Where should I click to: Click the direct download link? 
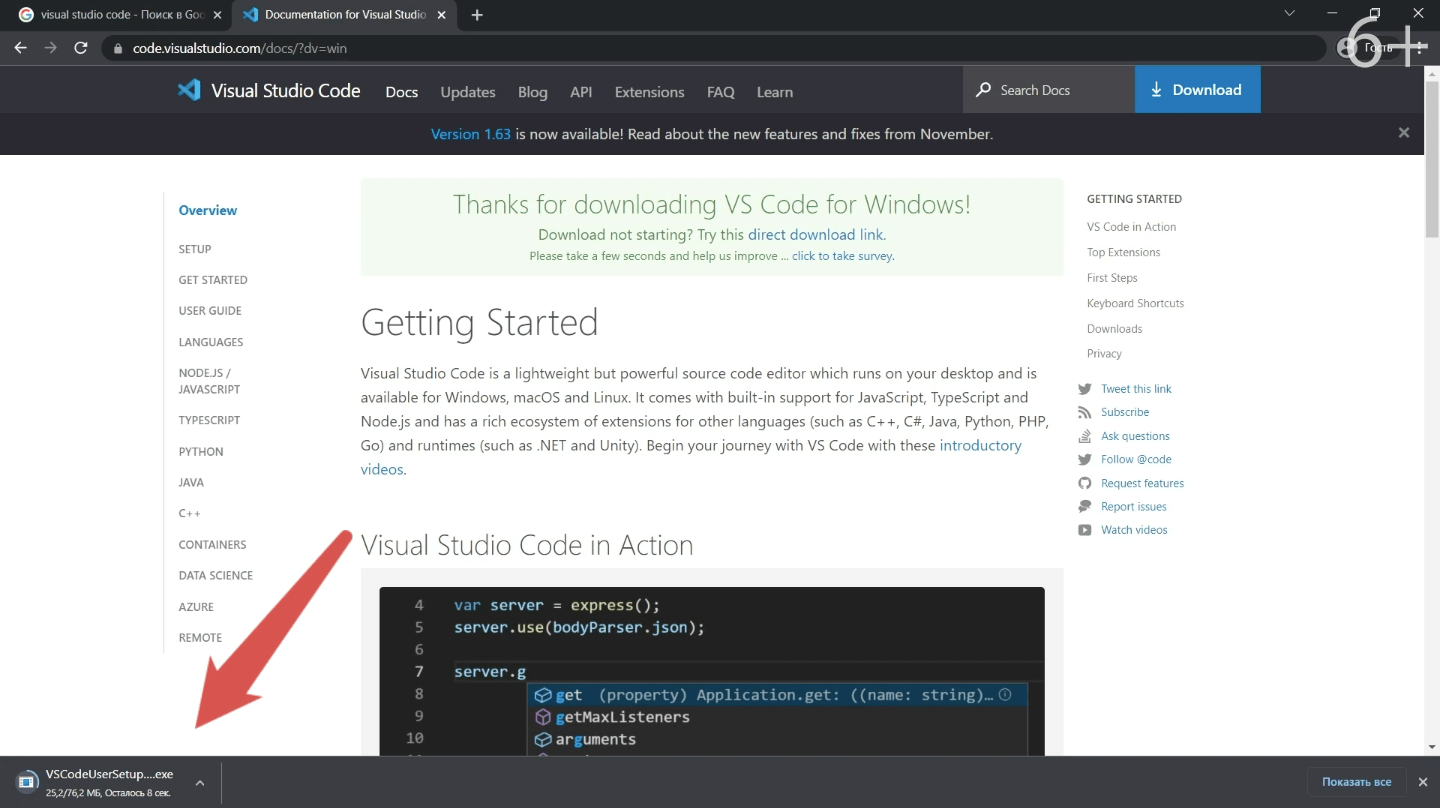pyautogui.click(x=815, y=235)
